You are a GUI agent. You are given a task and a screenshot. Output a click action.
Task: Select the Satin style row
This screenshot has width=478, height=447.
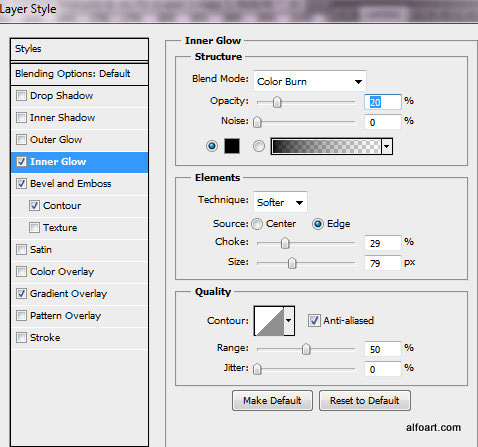pos(79,250)
